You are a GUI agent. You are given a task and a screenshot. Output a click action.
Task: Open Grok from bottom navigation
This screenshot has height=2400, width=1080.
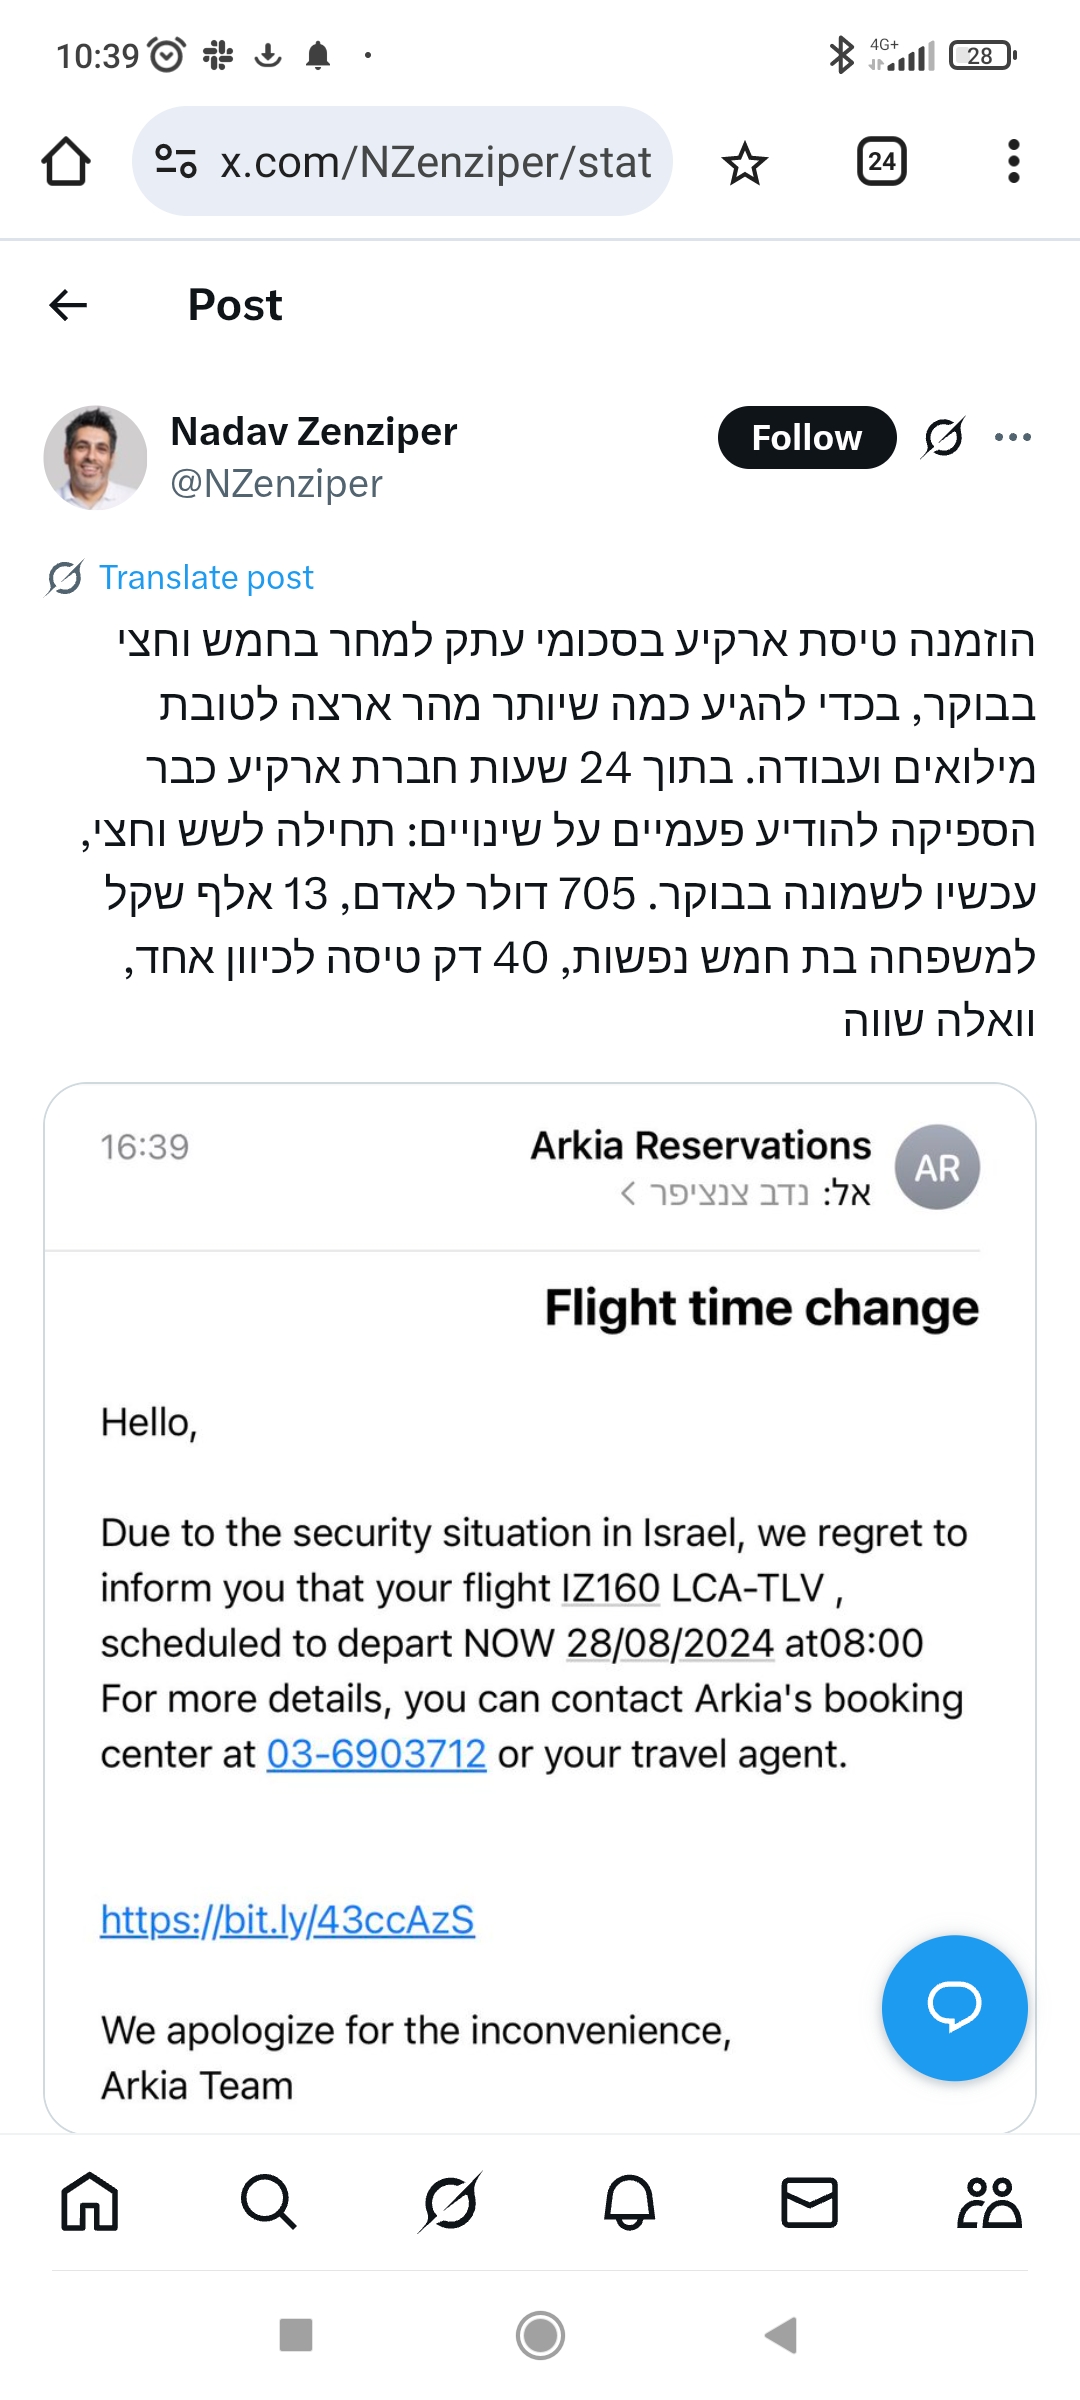[x=450, y=2202]
